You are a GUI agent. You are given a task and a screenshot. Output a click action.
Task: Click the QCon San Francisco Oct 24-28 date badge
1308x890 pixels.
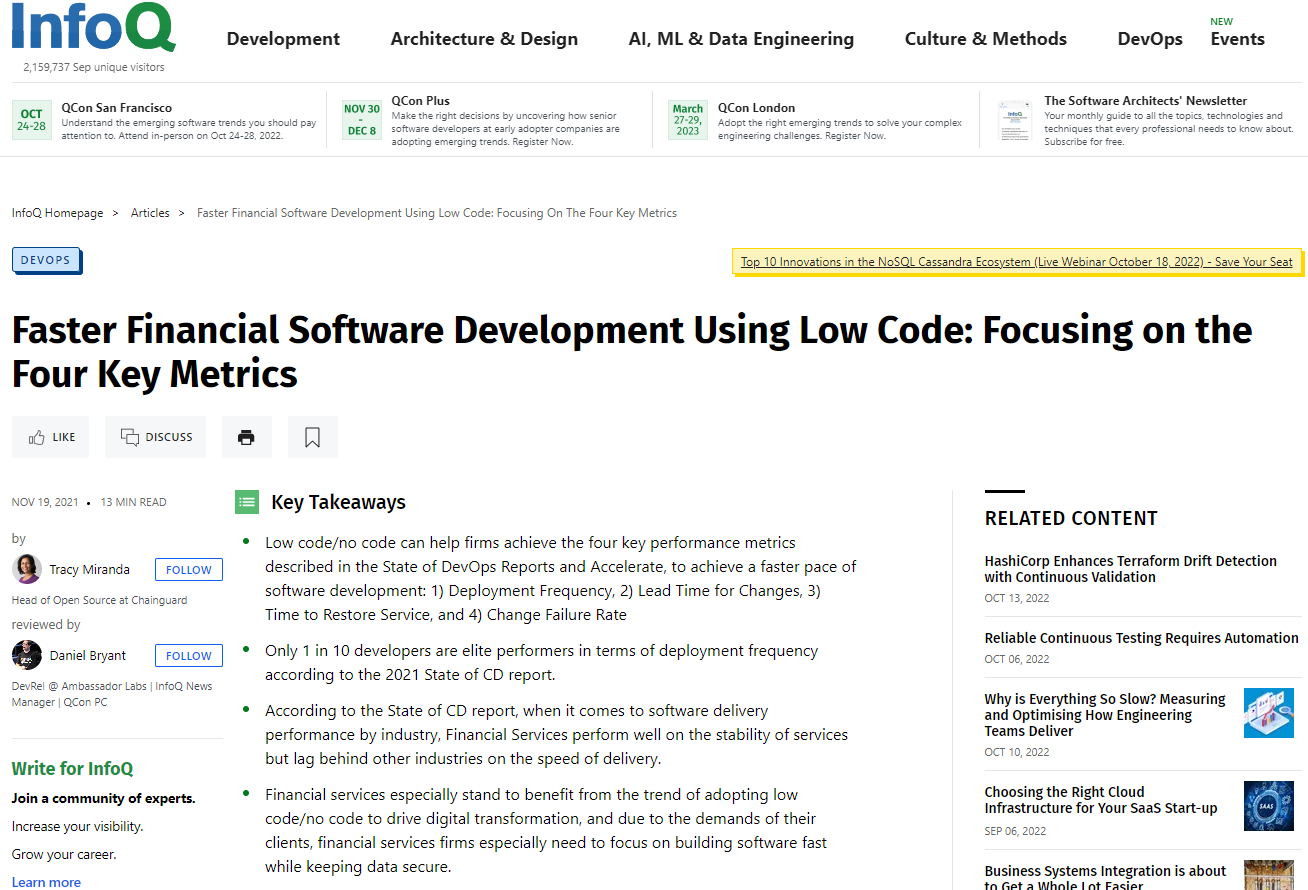pyautogui.click(x=31, y=120)
